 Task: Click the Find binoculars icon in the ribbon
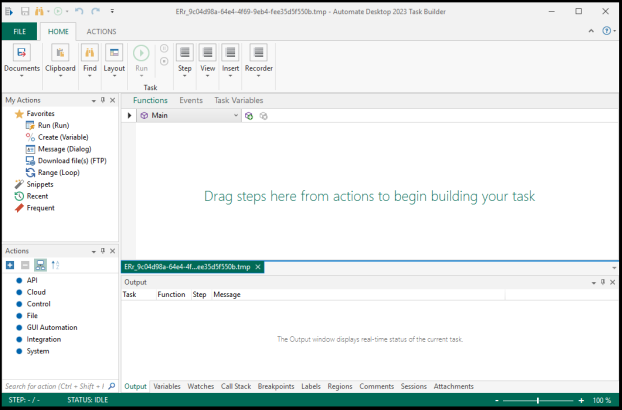click(87, 53)
